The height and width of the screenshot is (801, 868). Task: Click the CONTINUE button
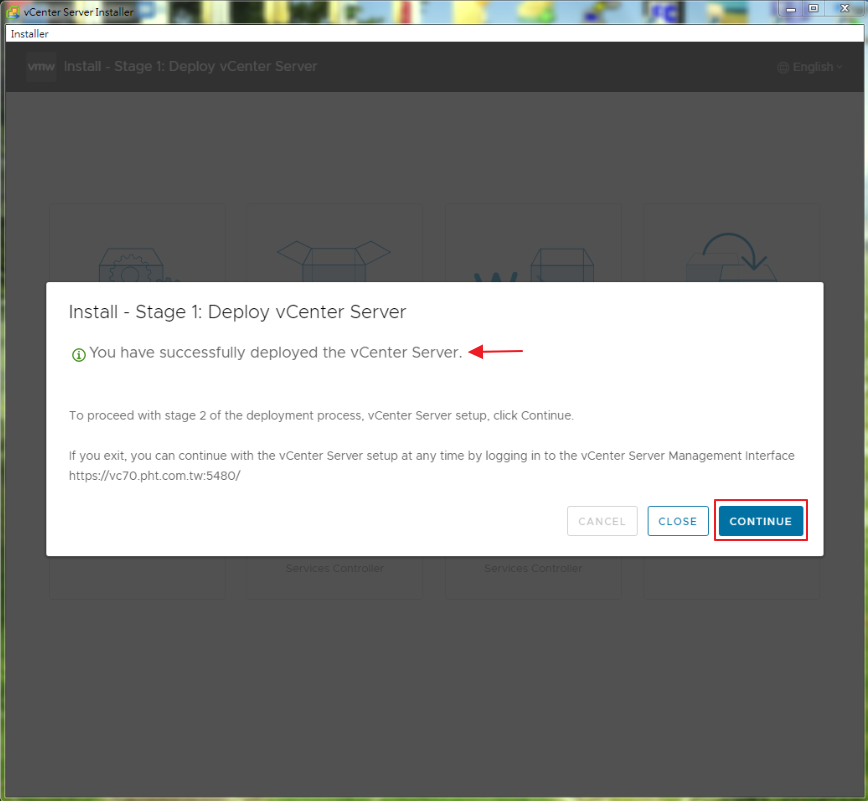coord(761,521)
